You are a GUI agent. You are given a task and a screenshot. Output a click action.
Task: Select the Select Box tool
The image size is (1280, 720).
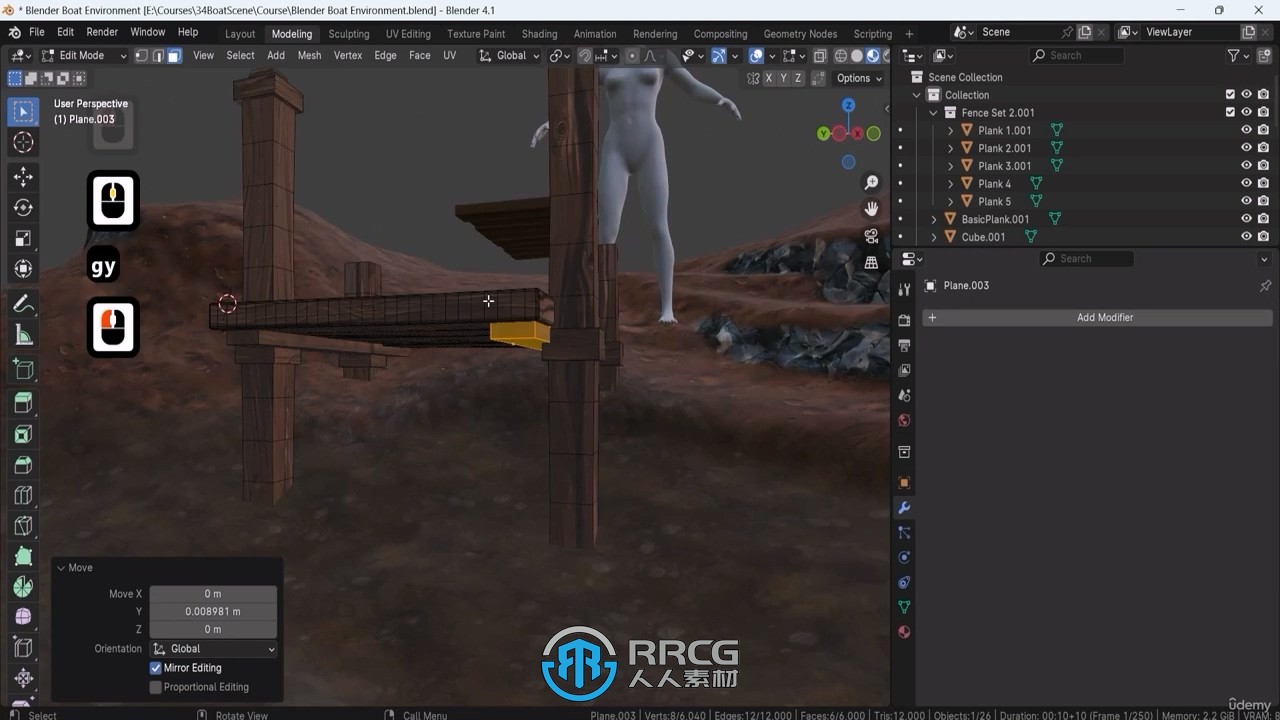(23, 112)
